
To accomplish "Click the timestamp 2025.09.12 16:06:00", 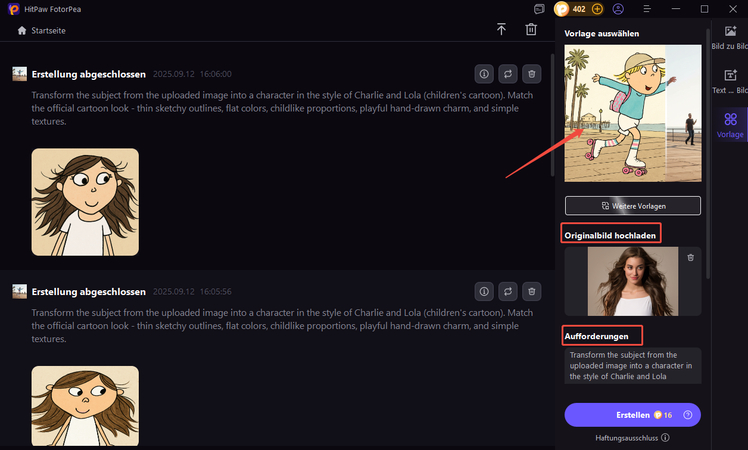I will (x=192, y=74).
